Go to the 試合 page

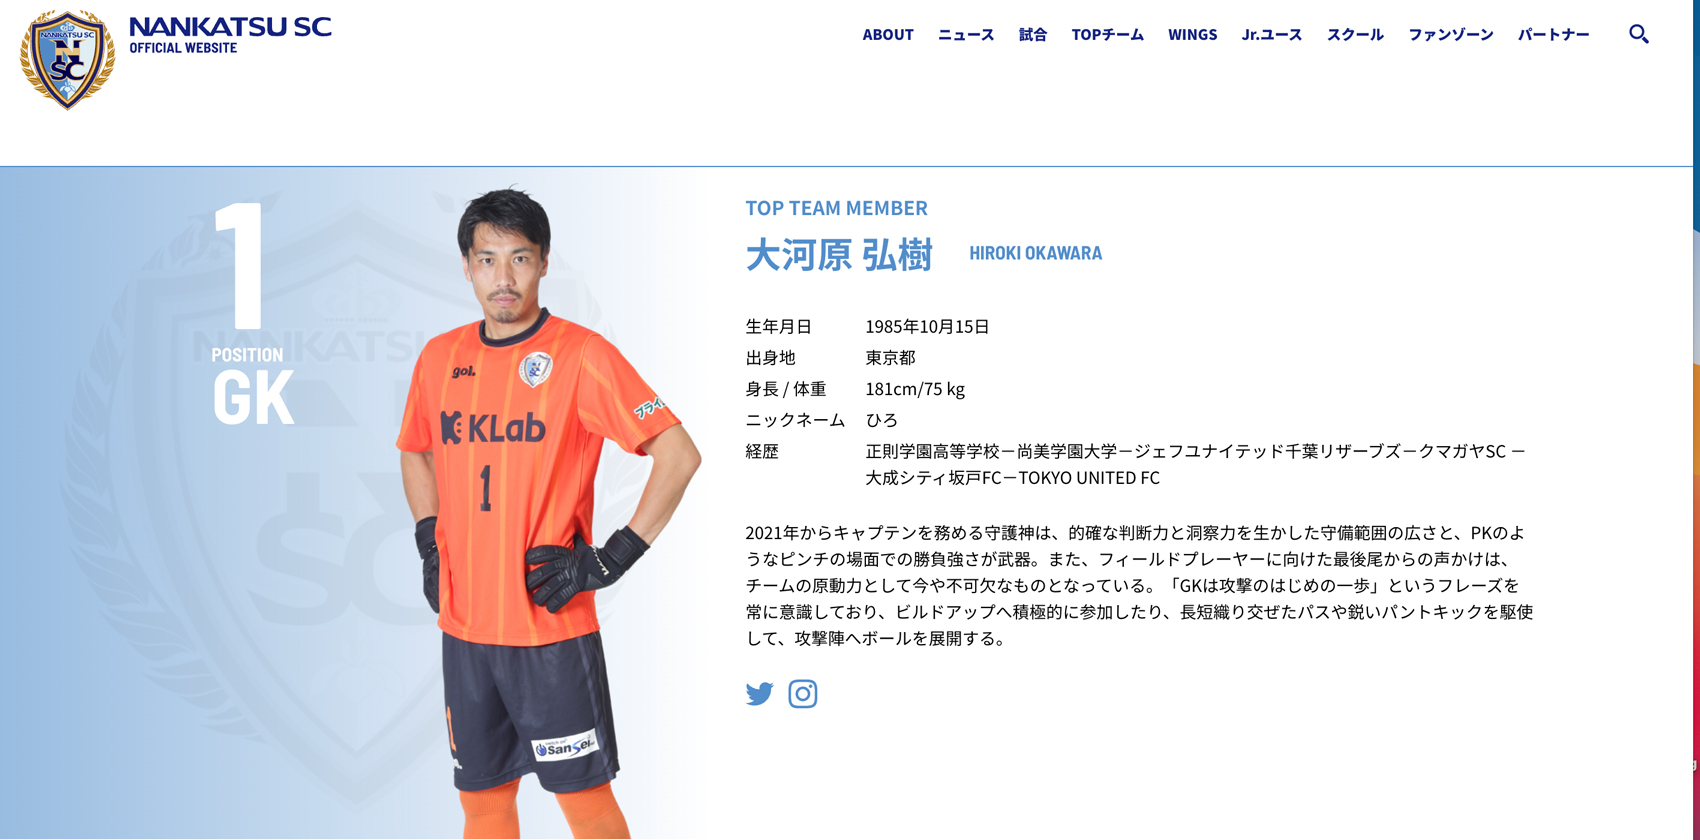click(x=1033, y=35)
